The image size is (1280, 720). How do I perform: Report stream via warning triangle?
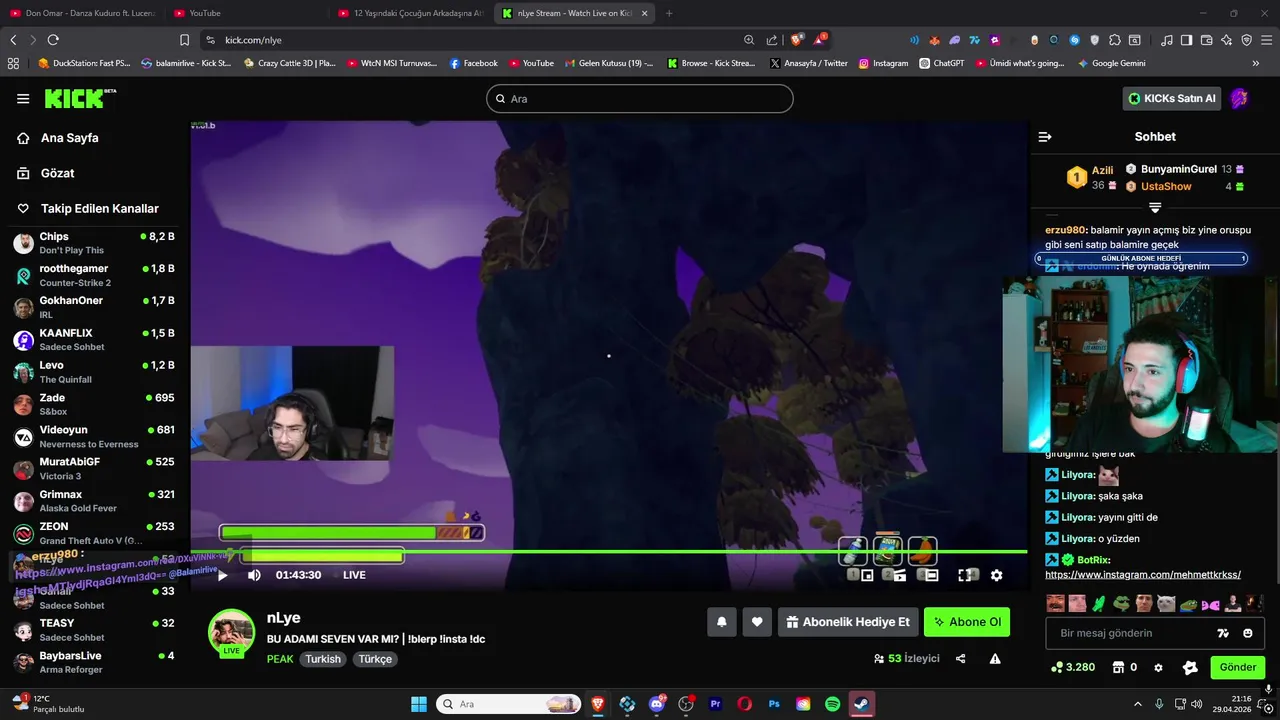[995, 659]
